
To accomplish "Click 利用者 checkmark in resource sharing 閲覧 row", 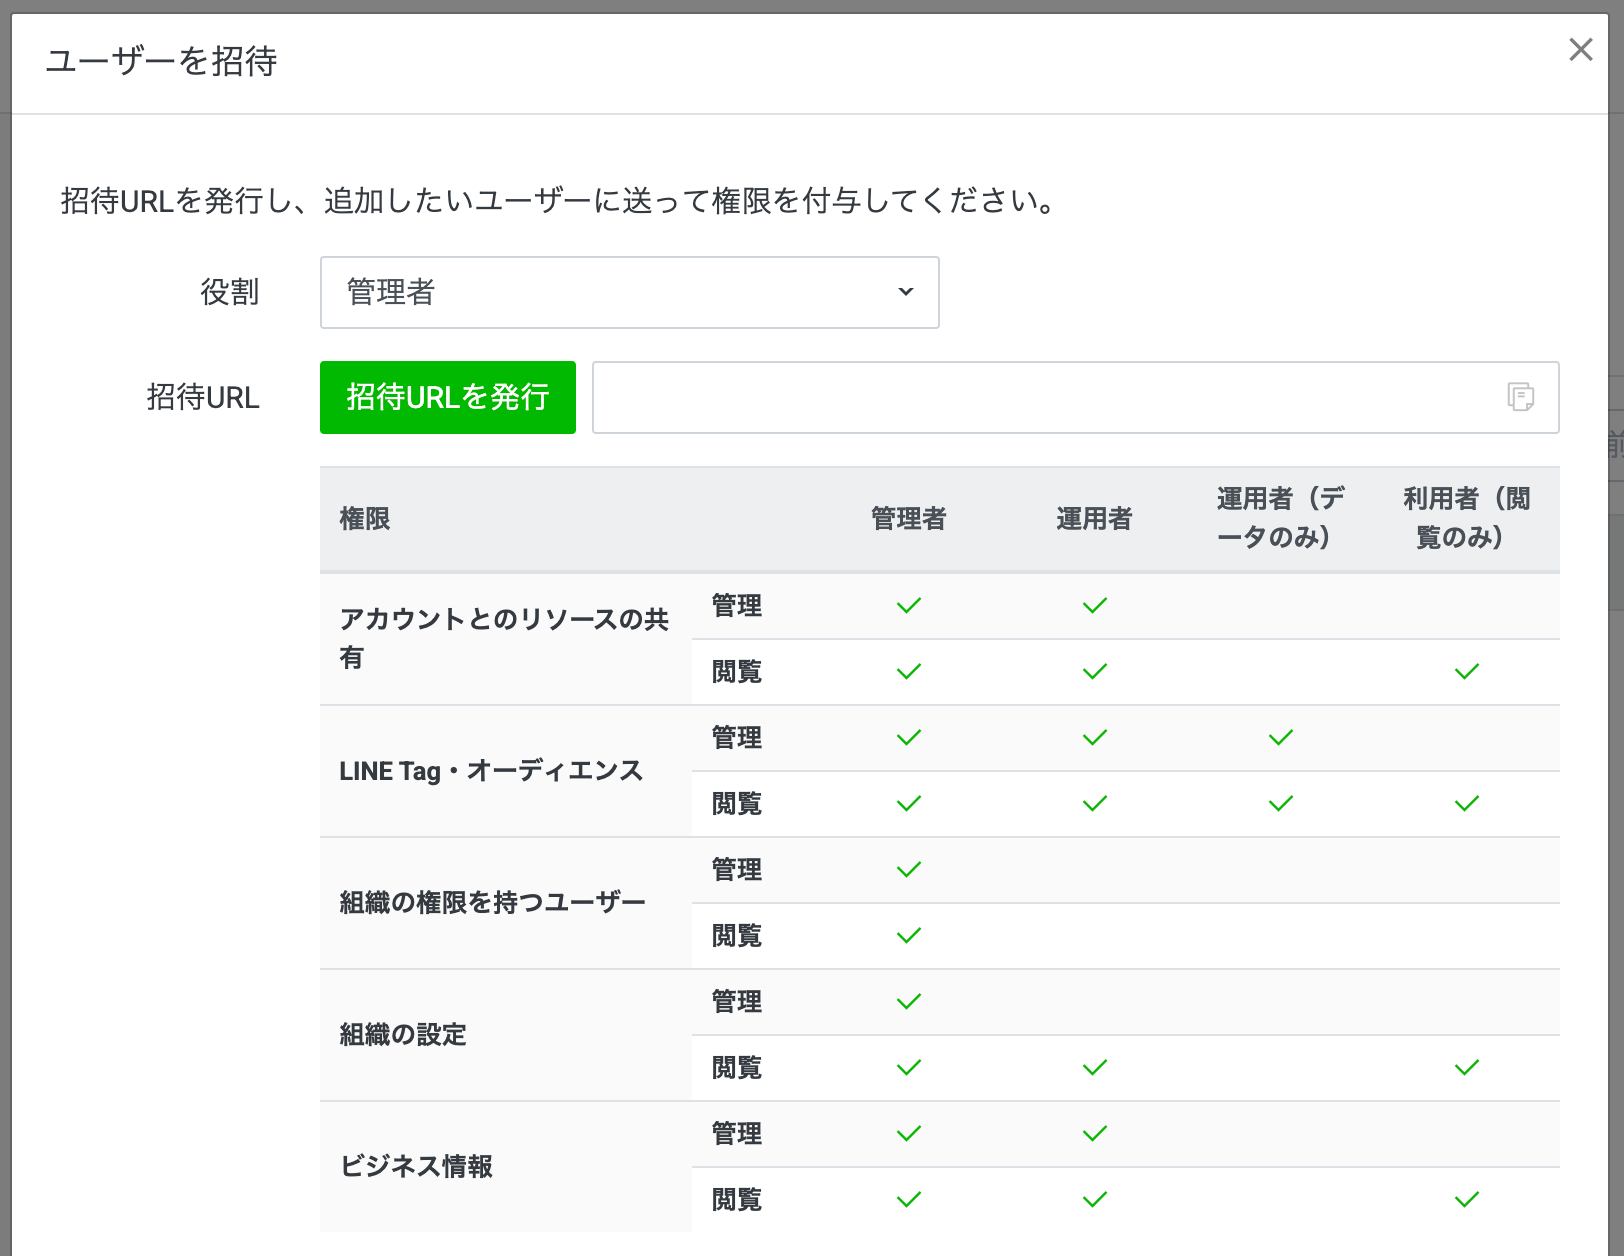I will point(1466,672).
